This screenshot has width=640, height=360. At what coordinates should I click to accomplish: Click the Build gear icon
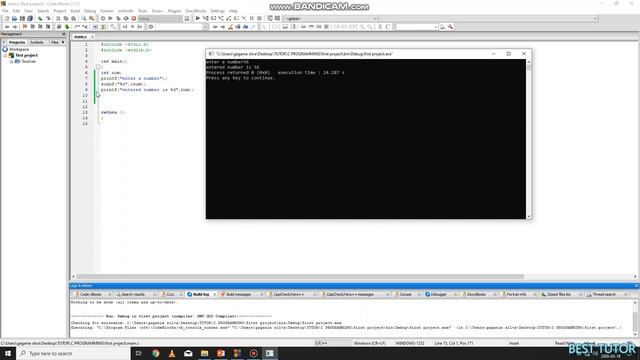[x=103, y=18]
